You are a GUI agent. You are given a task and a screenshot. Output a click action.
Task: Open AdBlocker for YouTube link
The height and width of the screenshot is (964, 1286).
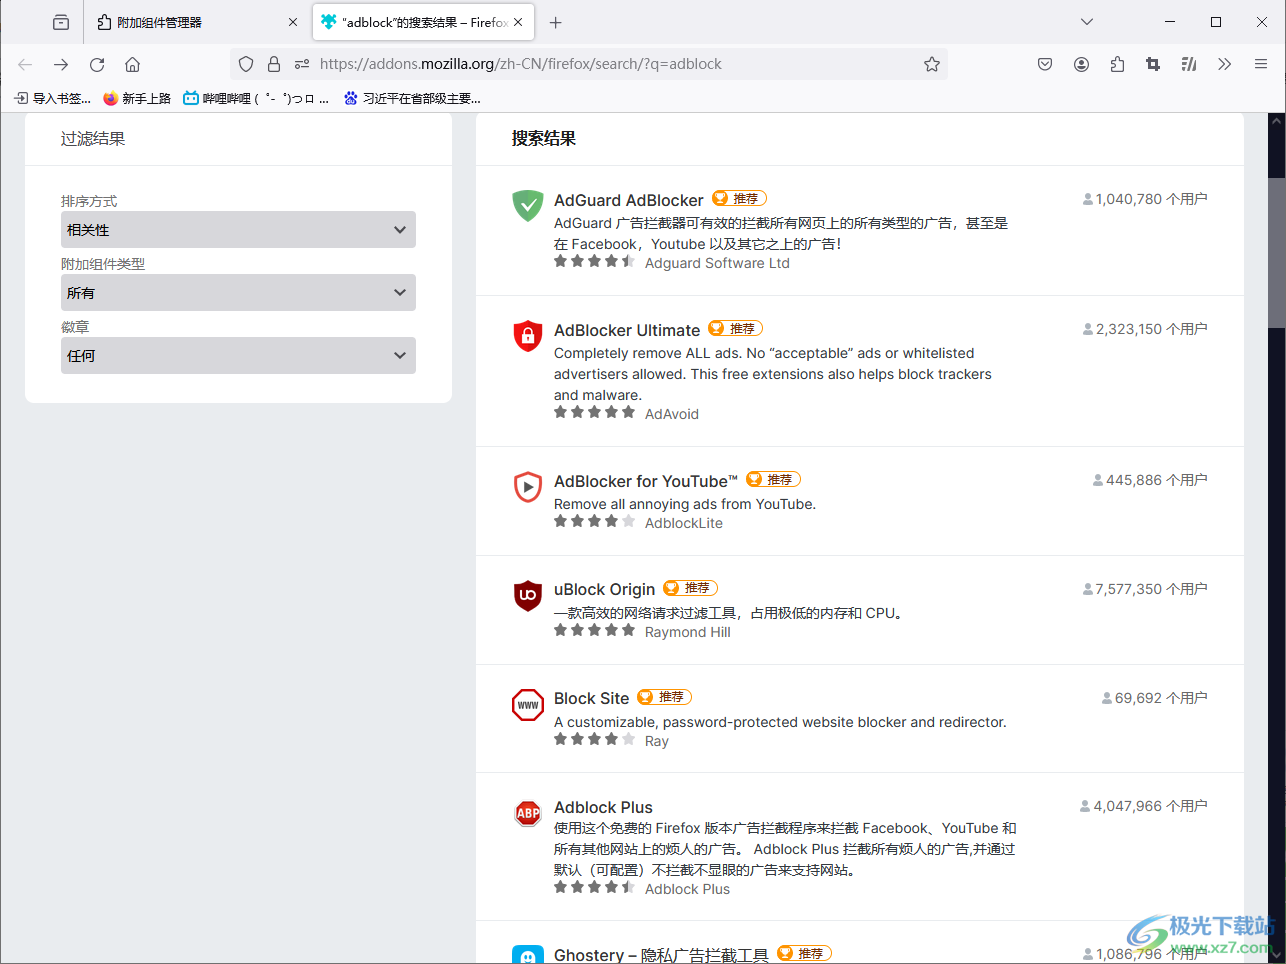[646, 481]
